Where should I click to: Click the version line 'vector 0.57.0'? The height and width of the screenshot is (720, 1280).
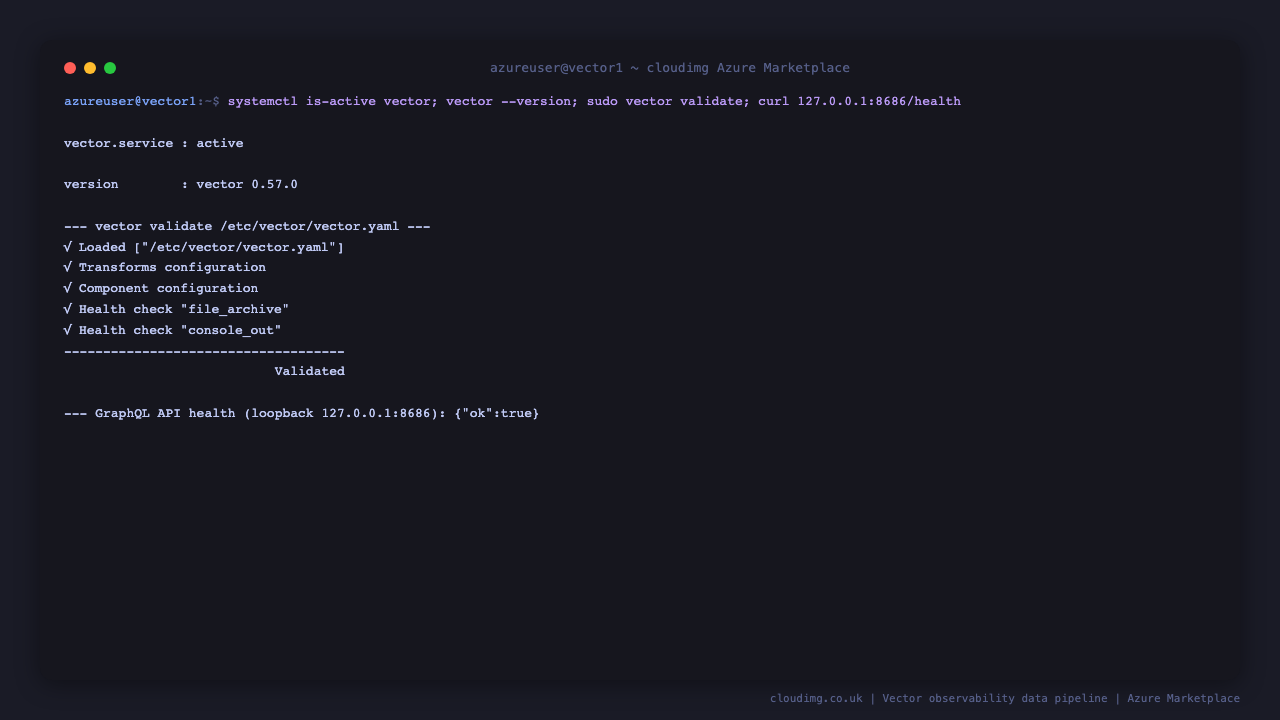click(181, 184)
